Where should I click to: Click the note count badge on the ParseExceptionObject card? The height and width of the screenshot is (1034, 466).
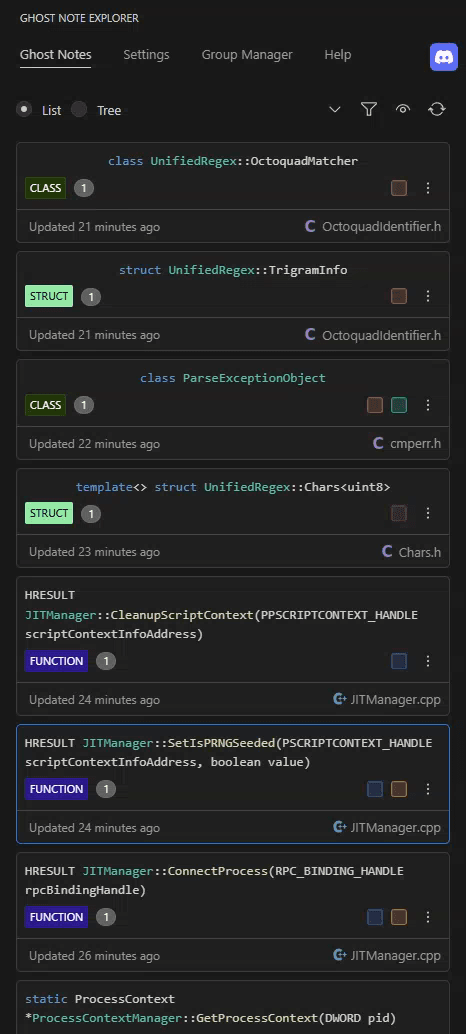(84, 405)
